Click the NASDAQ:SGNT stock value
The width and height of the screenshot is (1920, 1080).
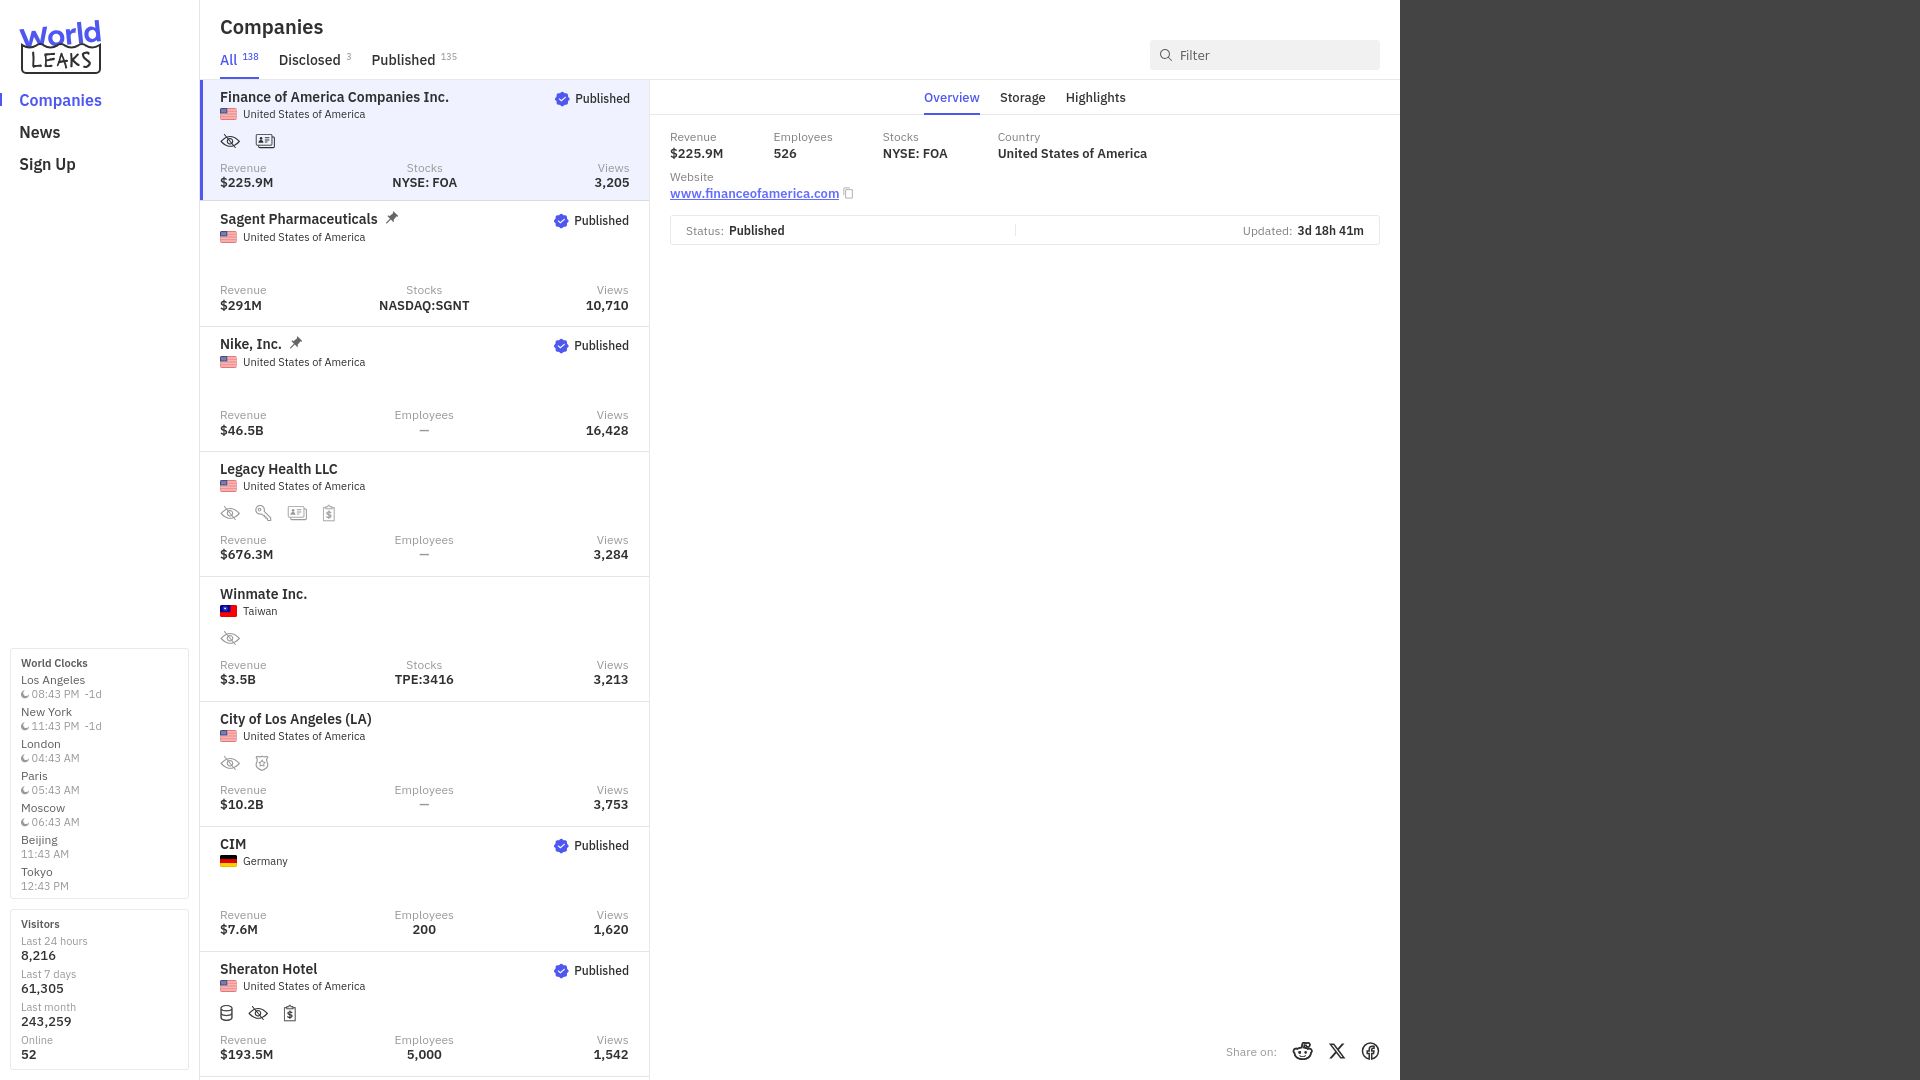tap(424, 305)
